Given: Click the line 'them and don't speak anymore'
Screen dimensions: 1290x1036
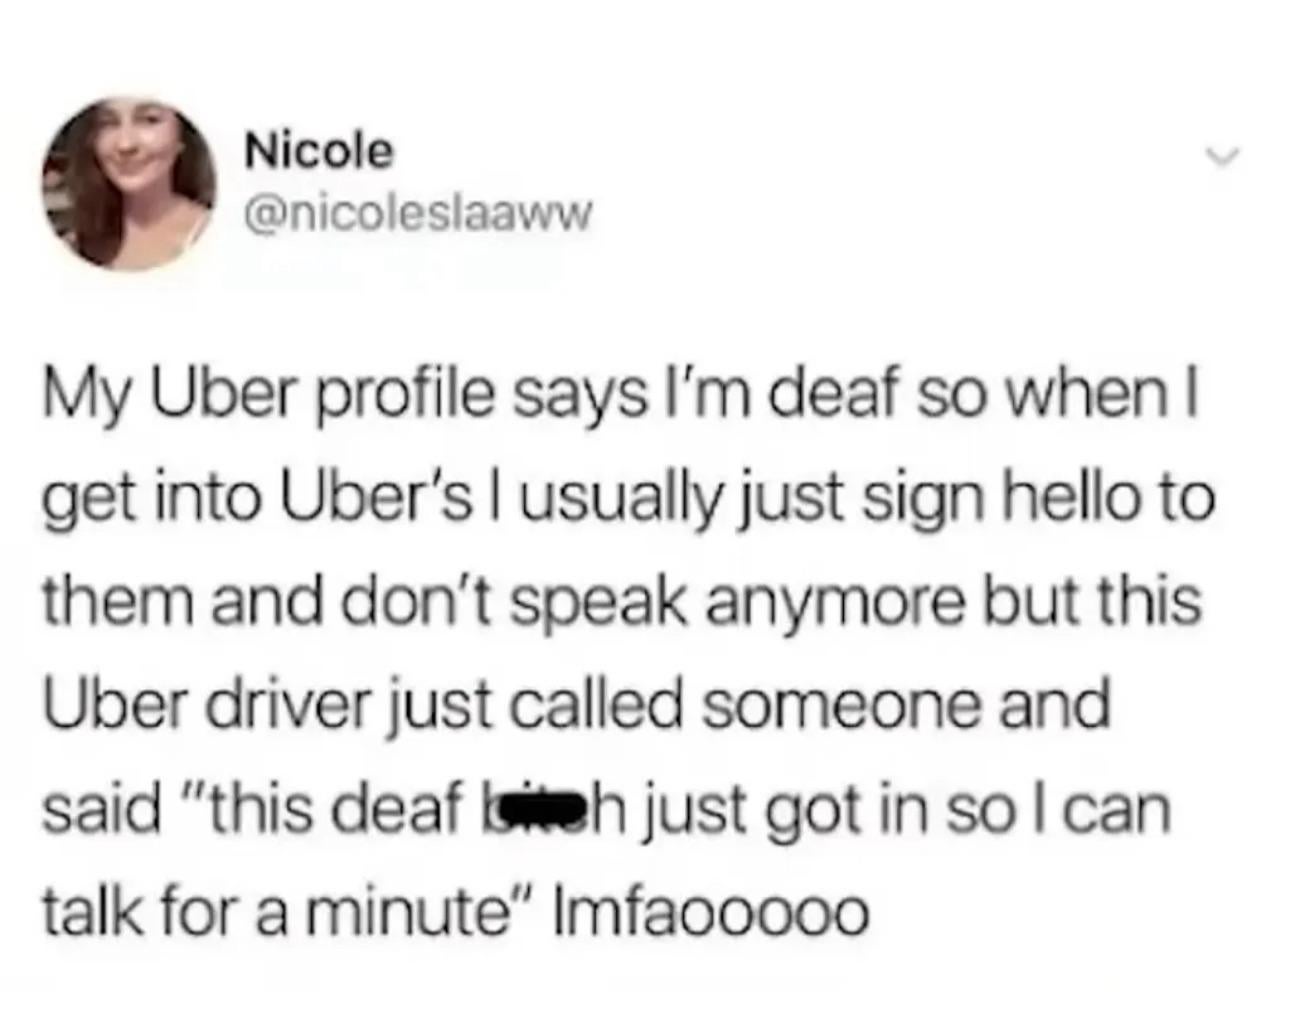Looking at the screenshot, I should tap(621, 603).
